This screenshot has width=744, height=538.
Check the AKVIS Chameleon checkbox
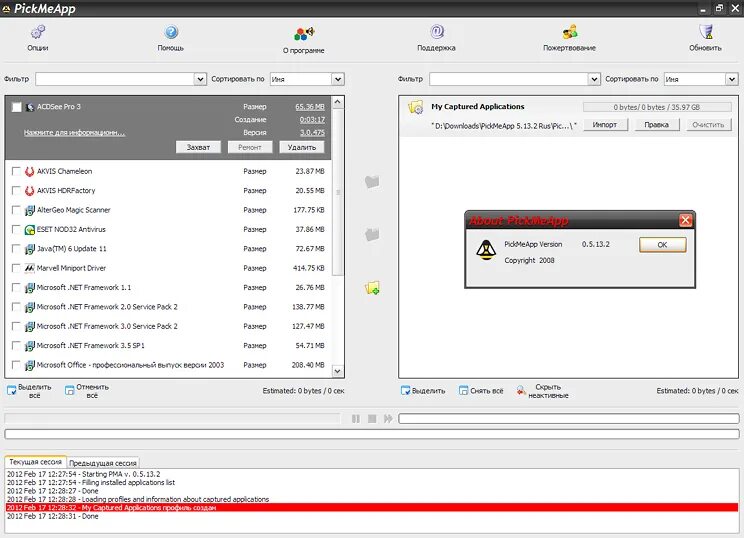pos(16,171)
